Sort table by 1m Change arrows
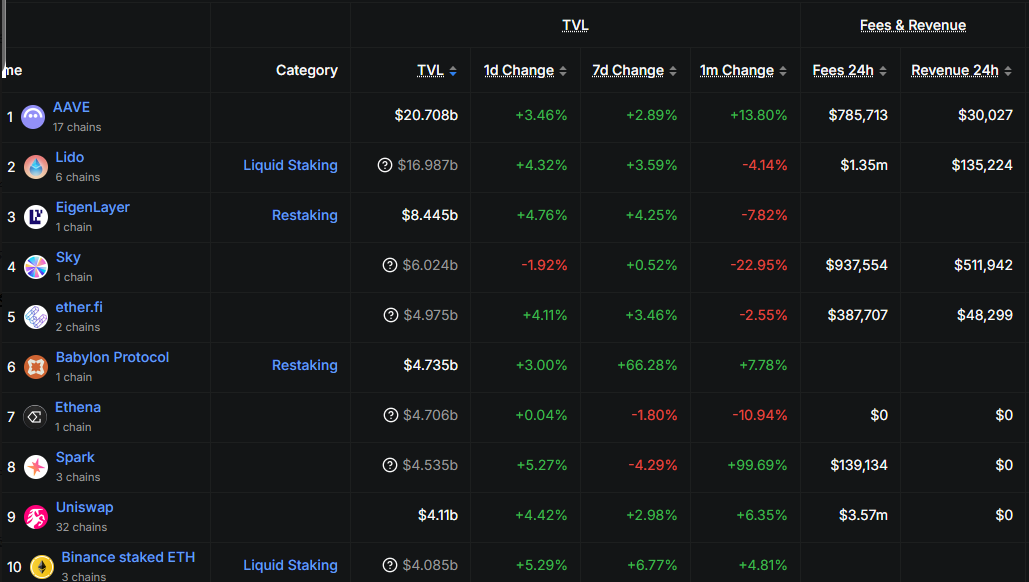 [x=782, y=71]
